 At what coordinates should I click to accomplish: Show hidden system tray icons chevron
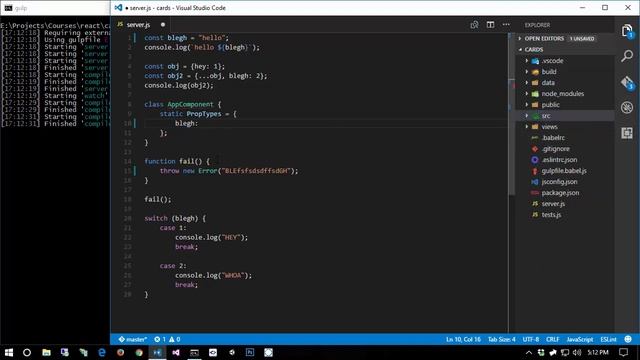point(529,353)
